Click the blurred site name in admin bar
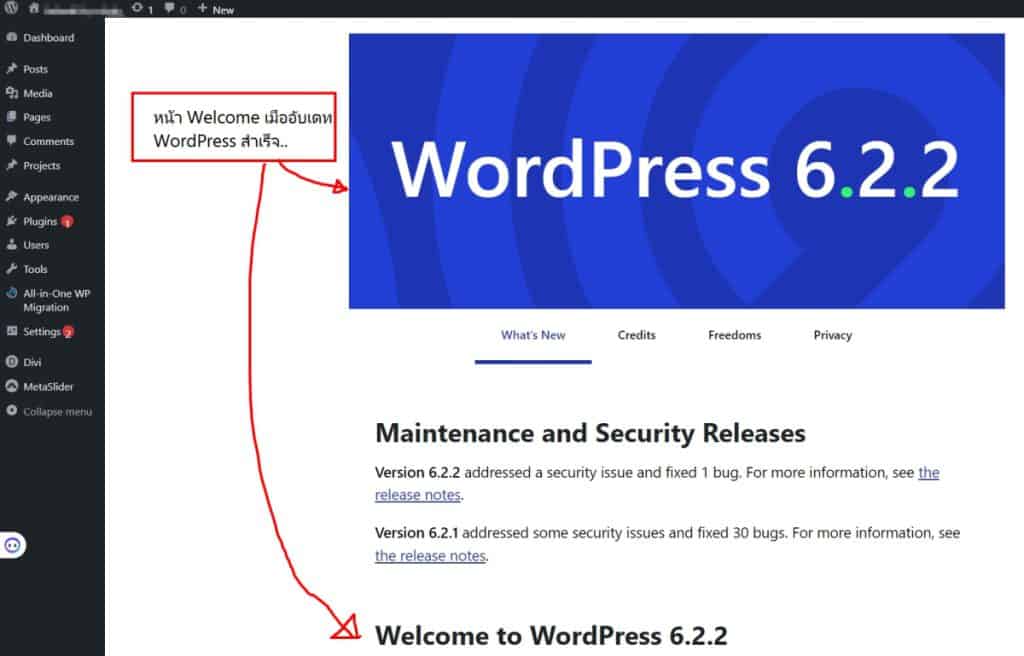The image size is (1024, 656). [x=83, y=9]
